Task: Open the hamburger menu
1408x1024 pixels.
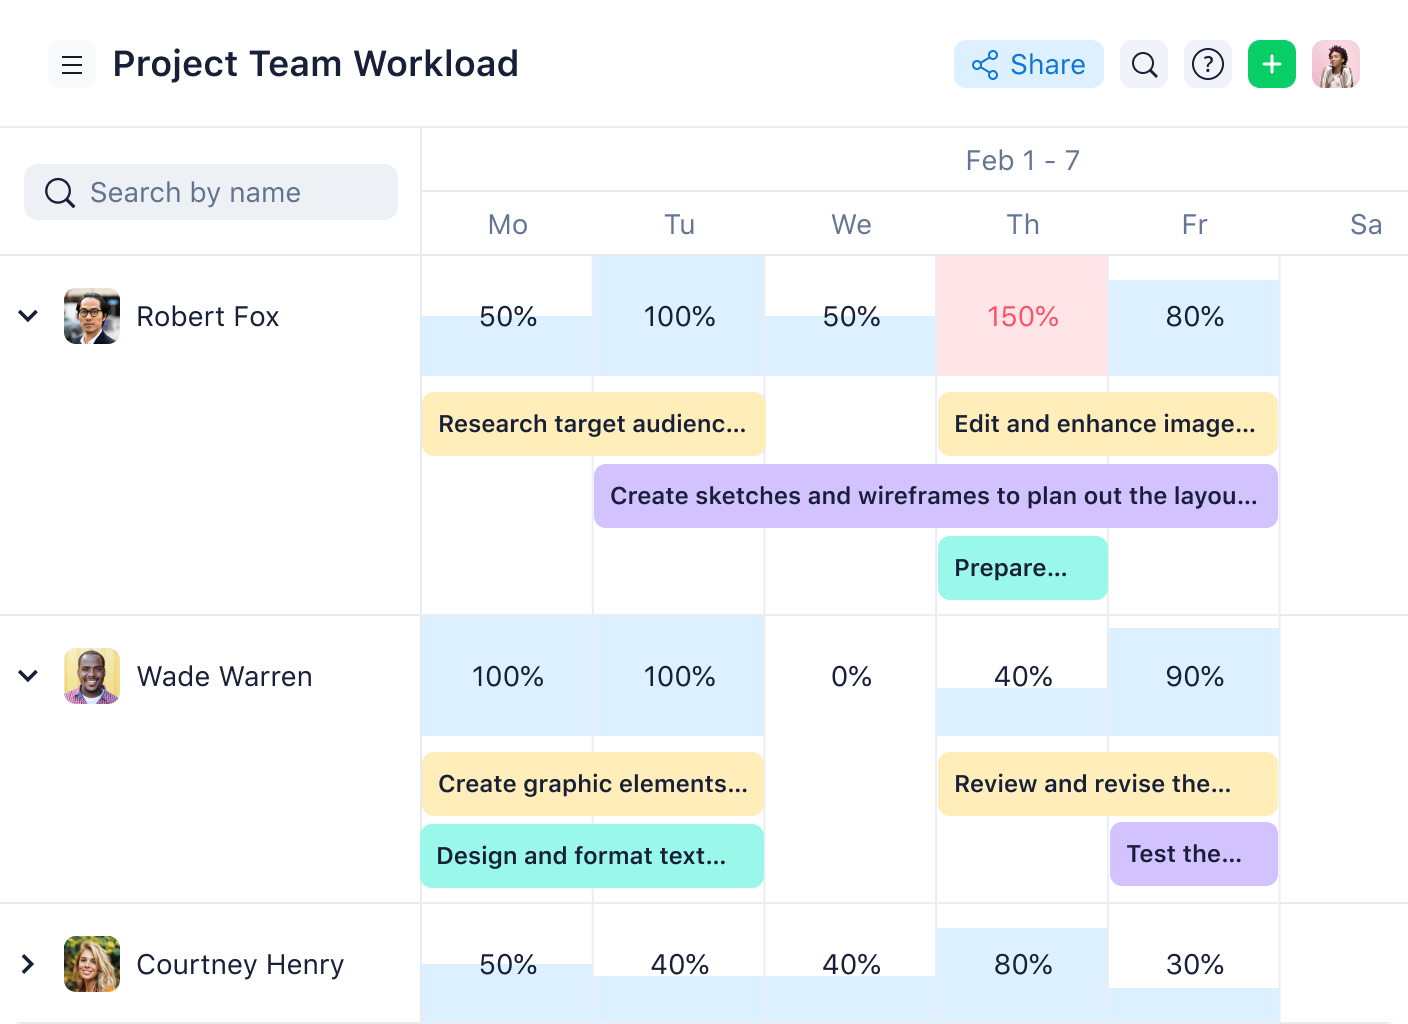Action: (x=71, y=64)
